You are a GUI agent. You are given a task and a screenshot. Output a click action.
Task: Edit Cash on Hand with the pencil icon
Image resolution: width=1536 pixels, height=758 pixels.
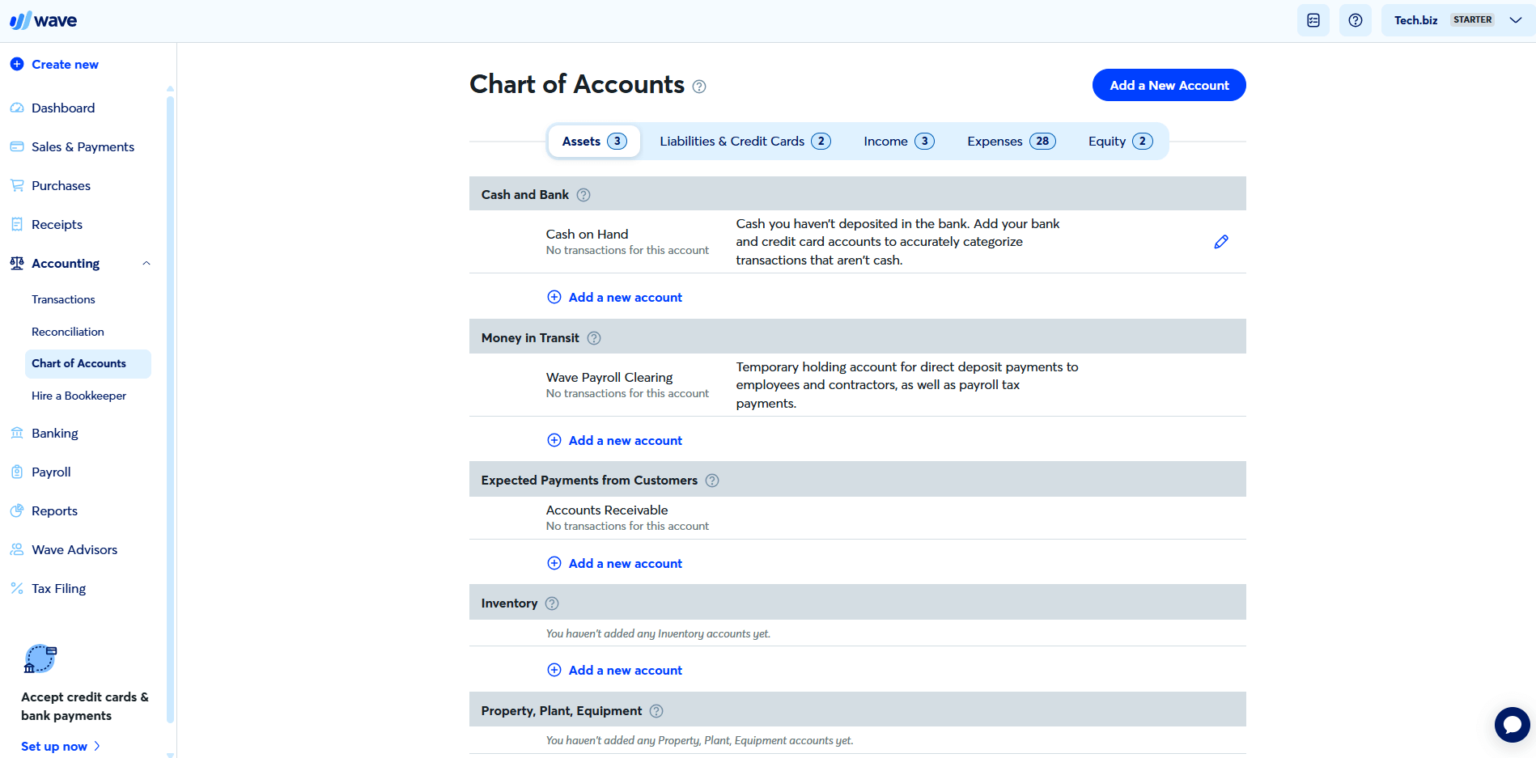click(x=1220, y=241)
